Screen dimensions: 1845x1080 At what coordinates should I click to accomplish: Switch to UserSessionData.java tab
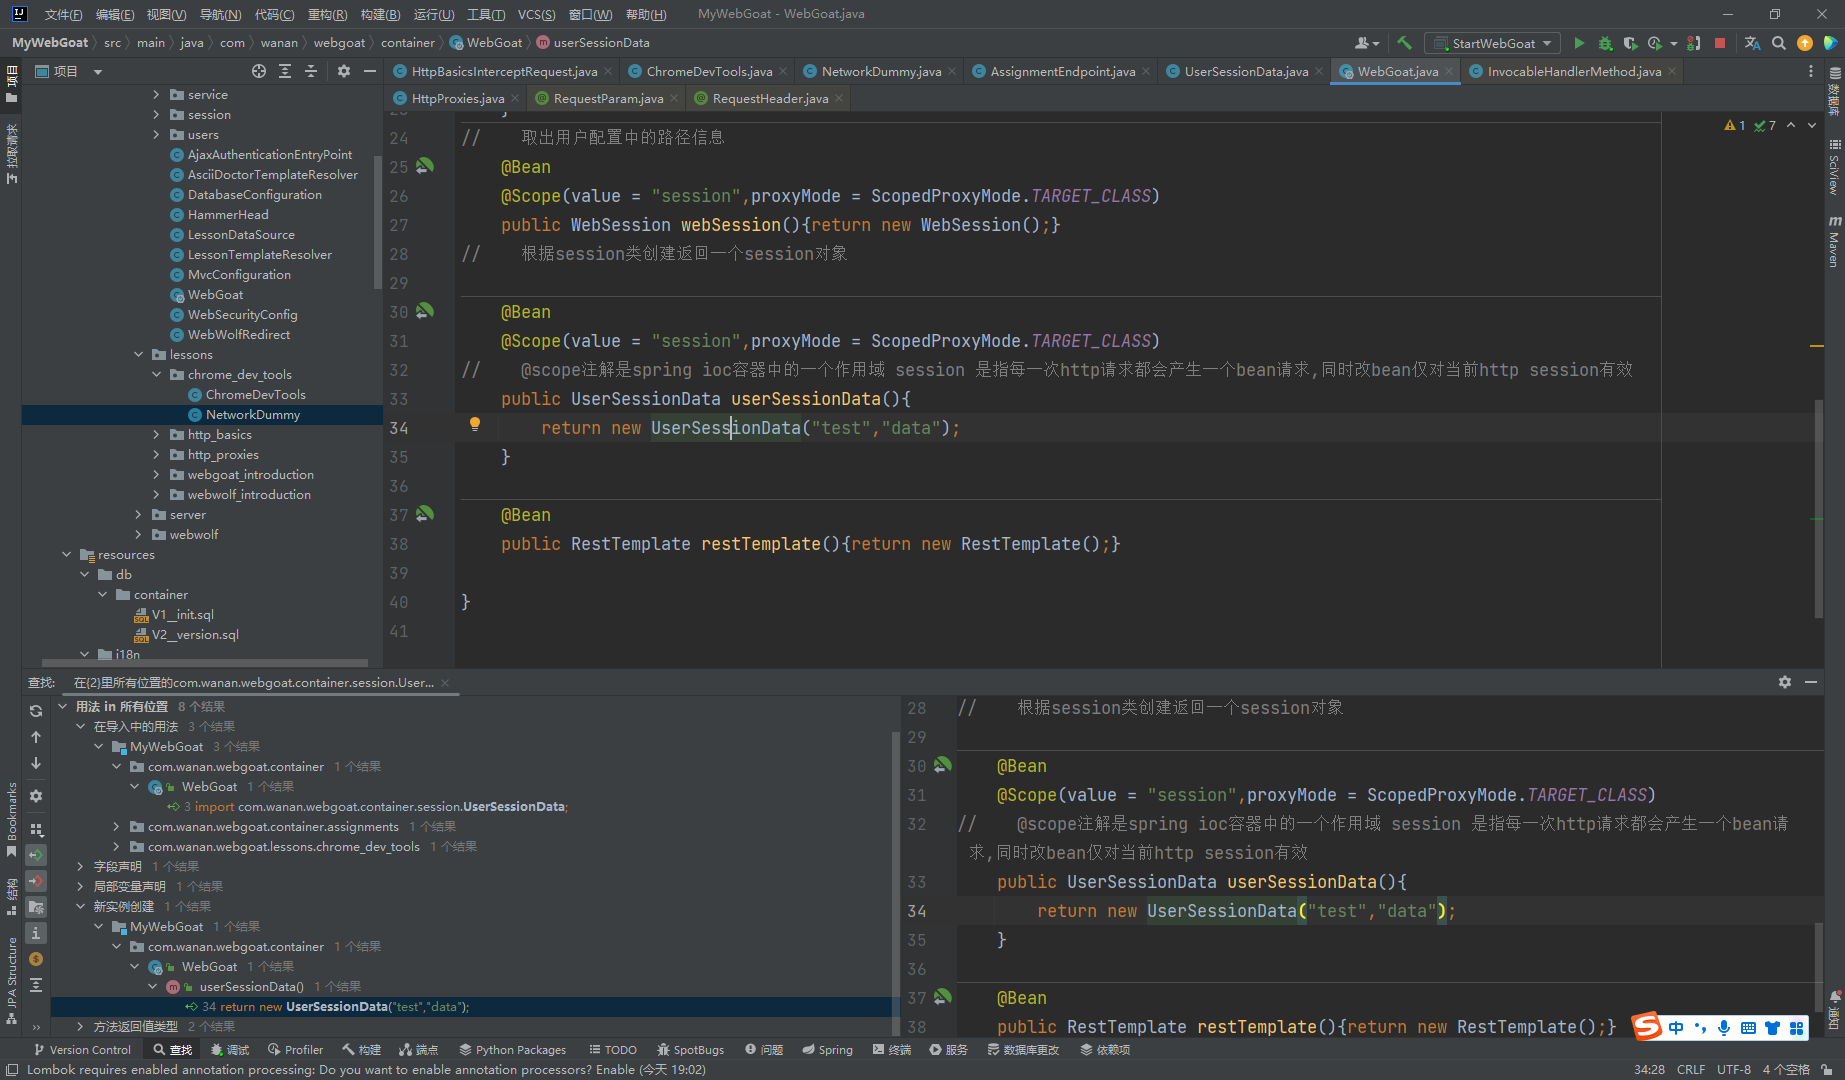tap(1246, 71)
